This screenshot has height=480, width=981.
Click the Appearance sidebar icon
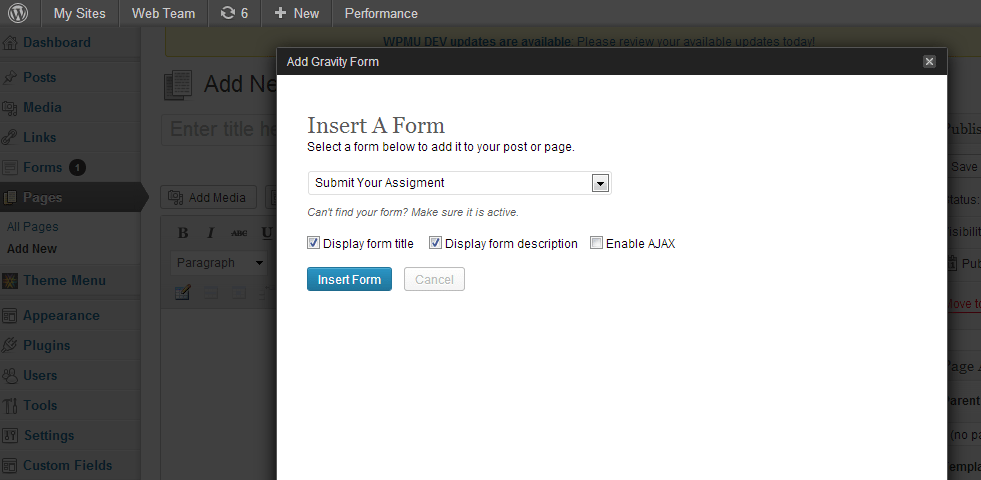pyautogui.click(x=9, y=316)
